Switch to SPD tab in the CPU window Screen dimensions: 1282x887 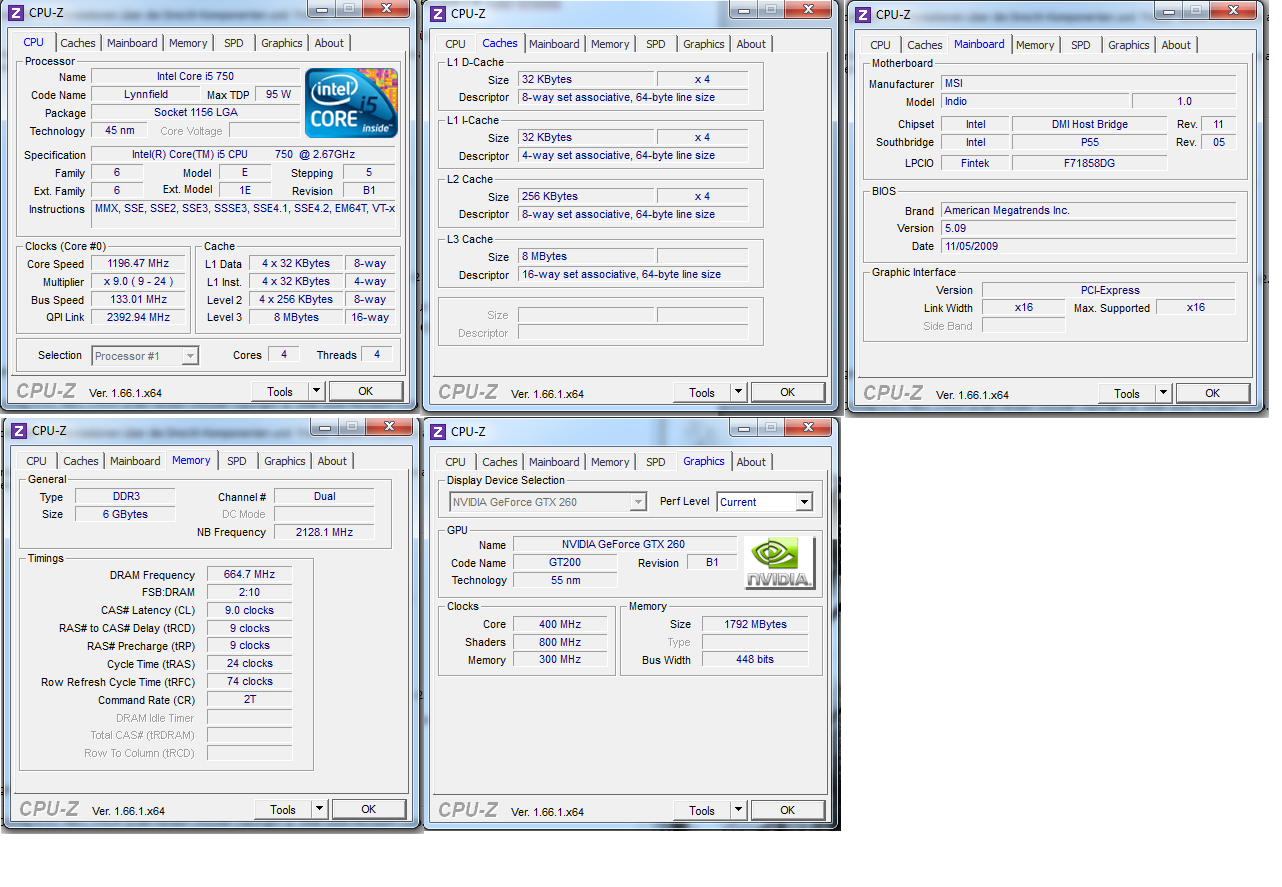(x=233, y=43)
